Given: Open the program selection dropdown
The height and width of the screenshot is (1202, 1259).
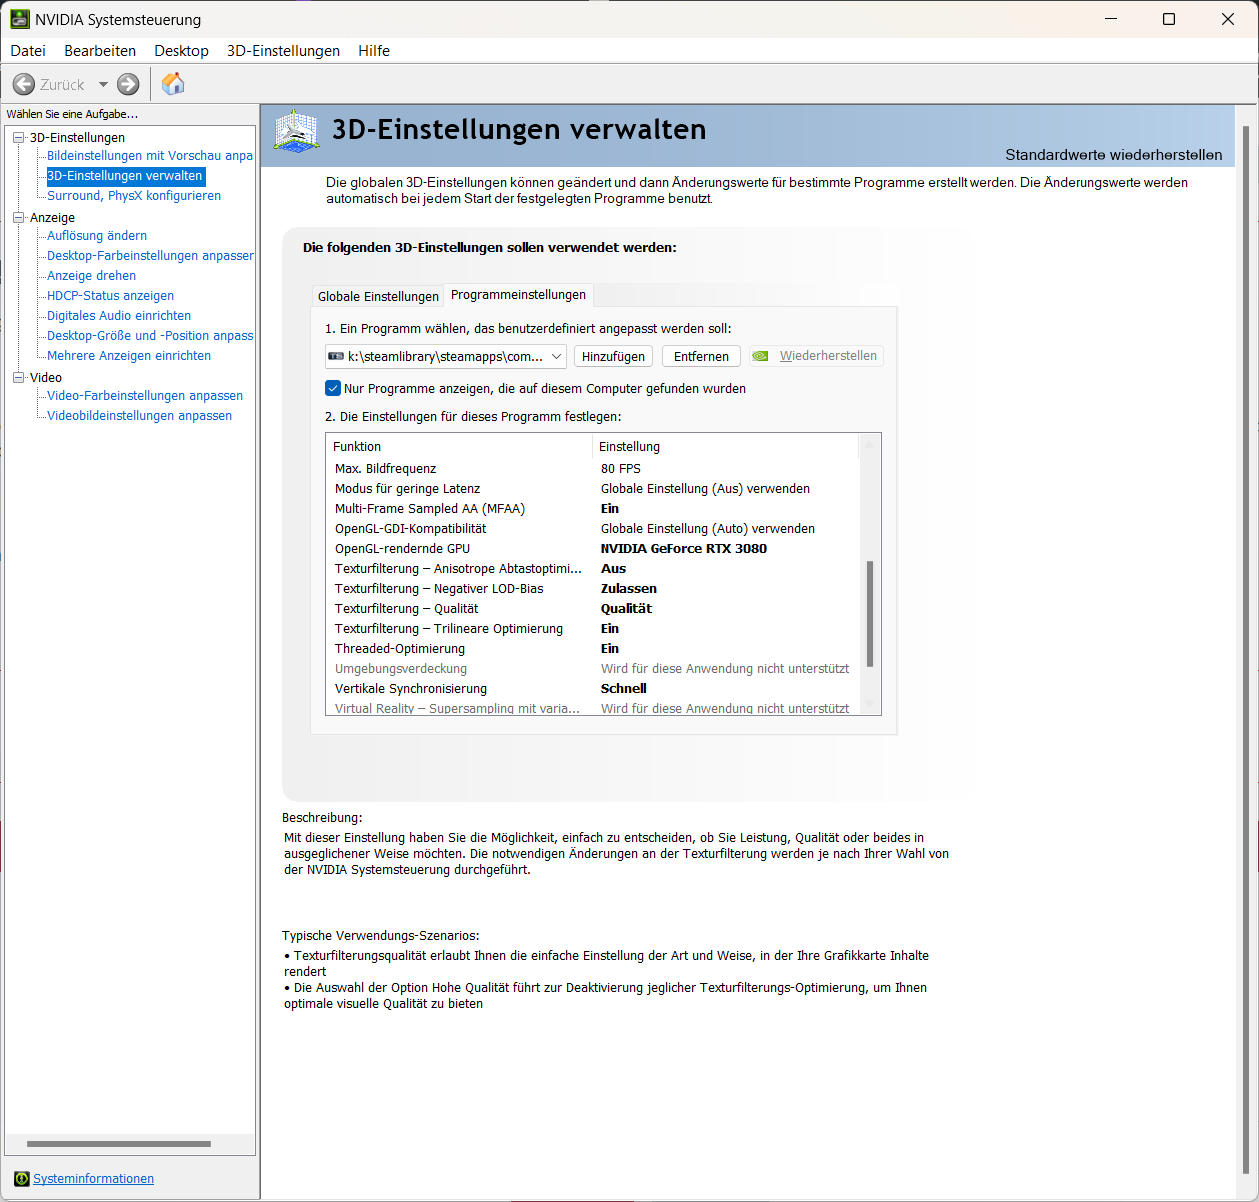Looking at the screenshot, I should (446, 356).
